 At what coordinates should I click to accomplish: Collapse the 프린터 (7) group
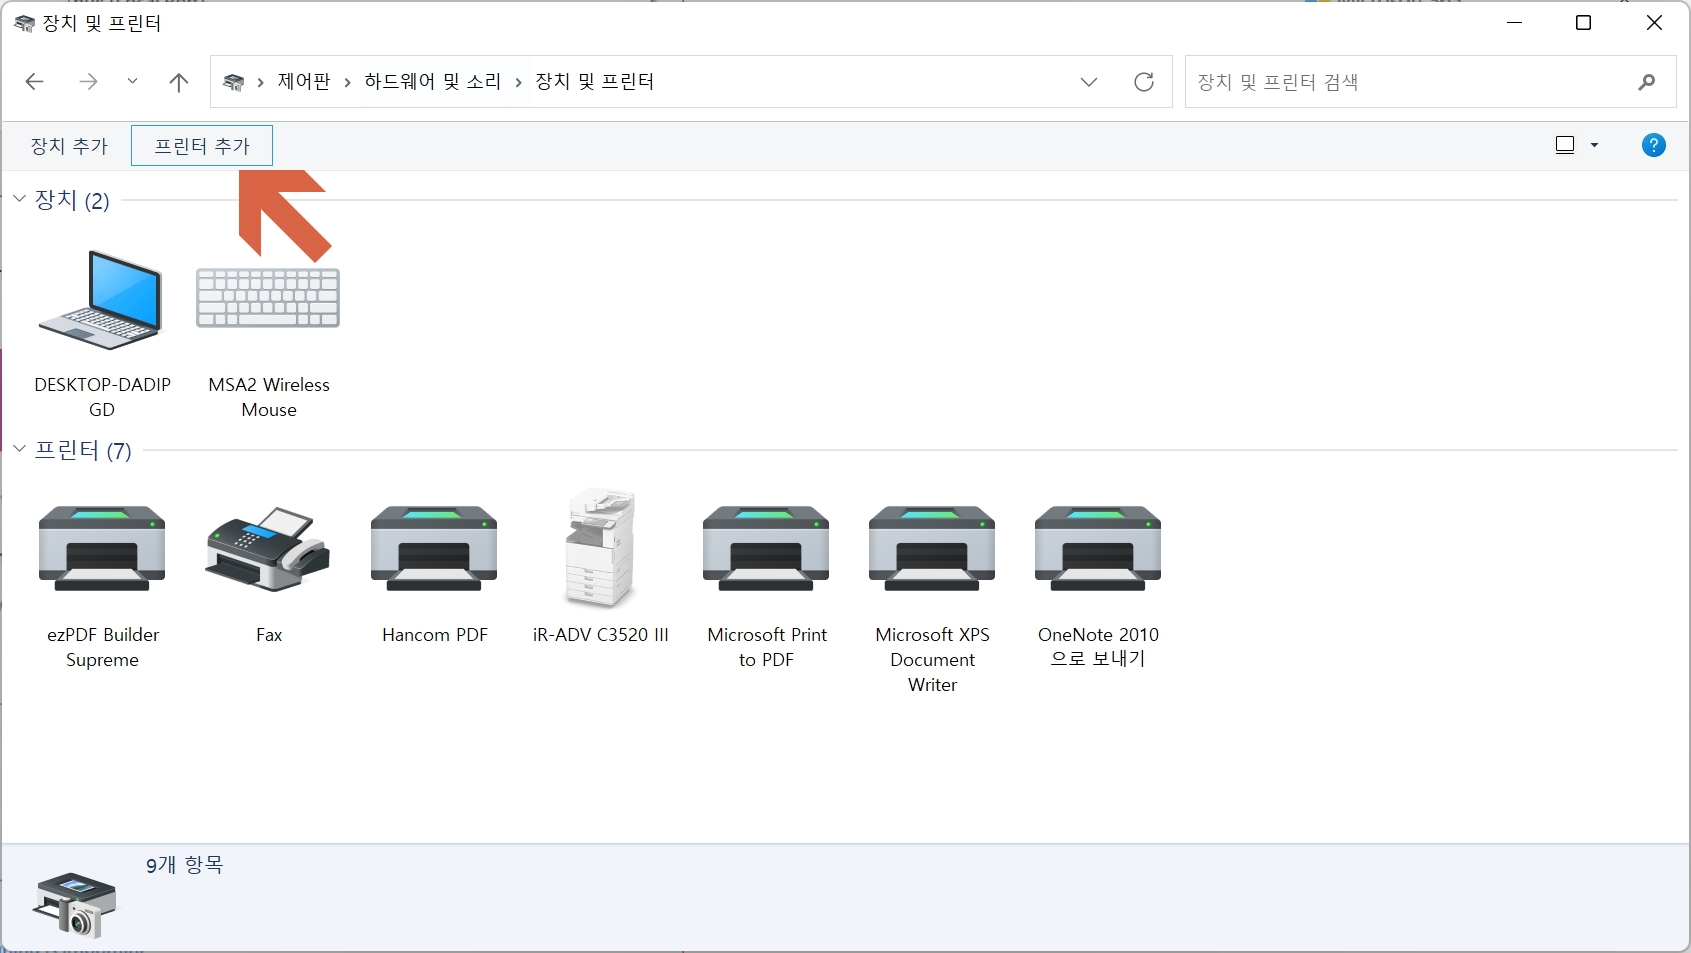click(19, 448)
